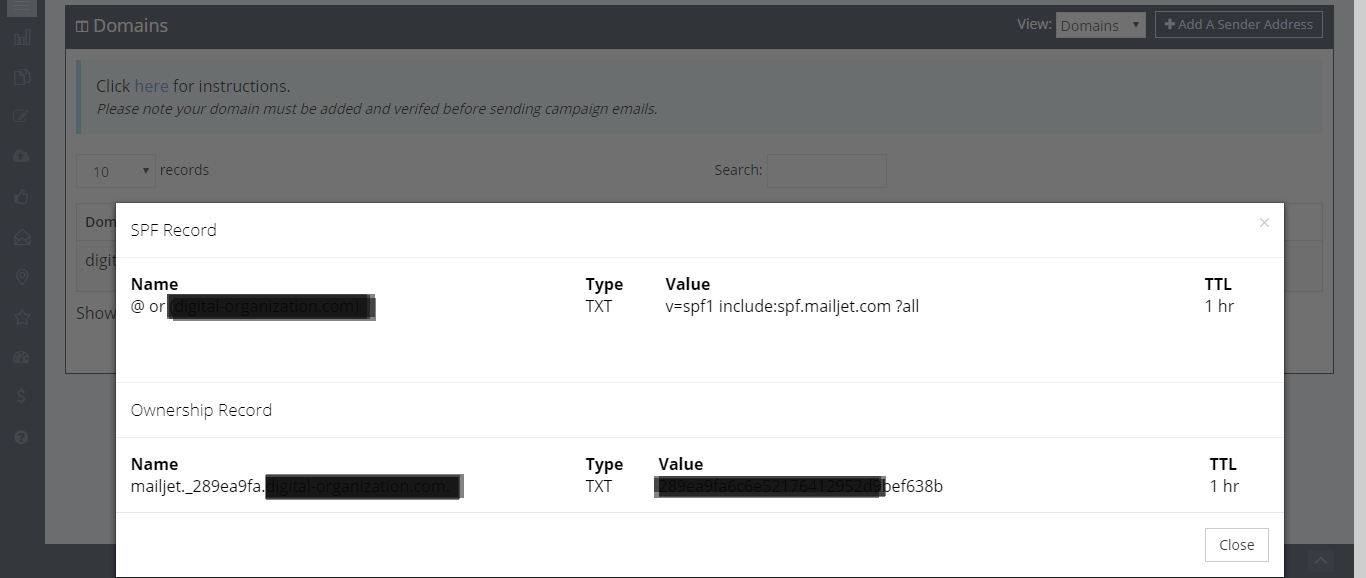Open the 10 records per page dropdown
This screenshot has height=578, width=1366.
pos(116,171)
